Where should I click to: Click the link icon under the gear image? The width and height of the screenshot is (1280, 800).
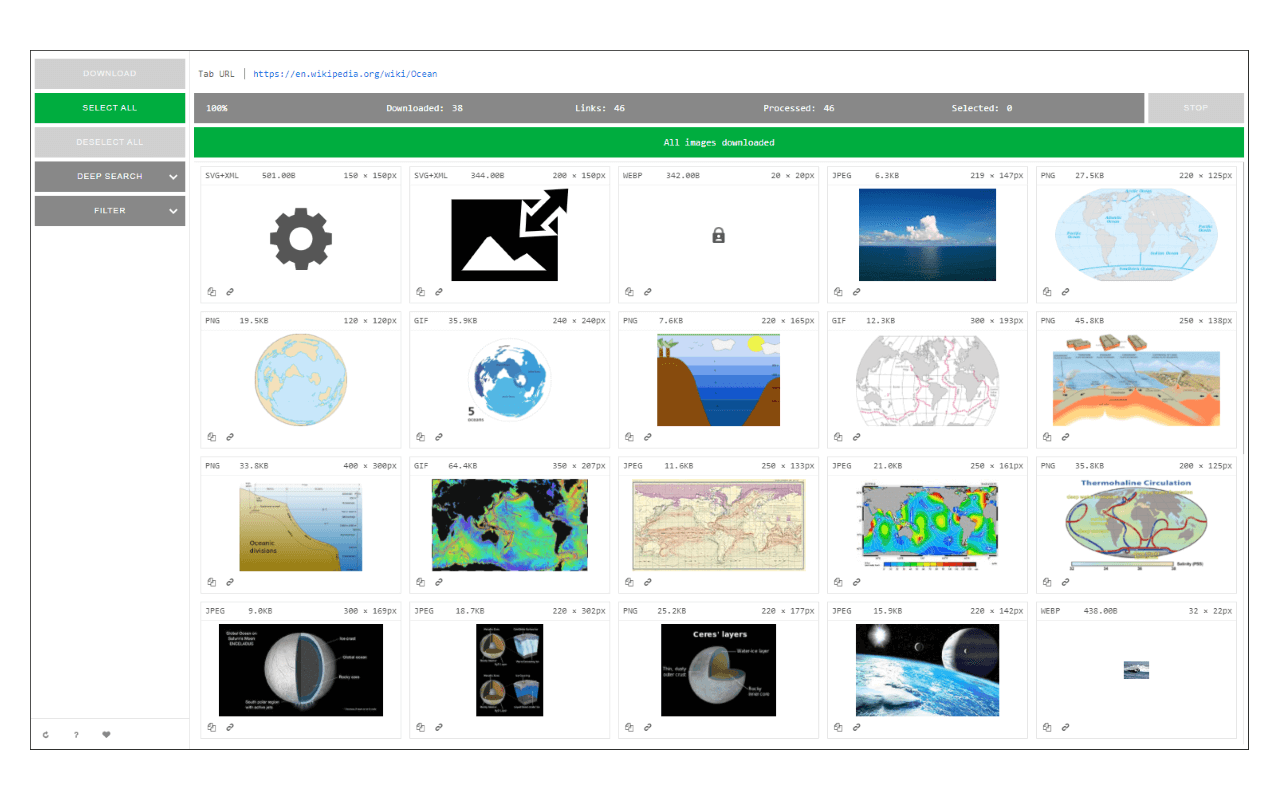230,292
